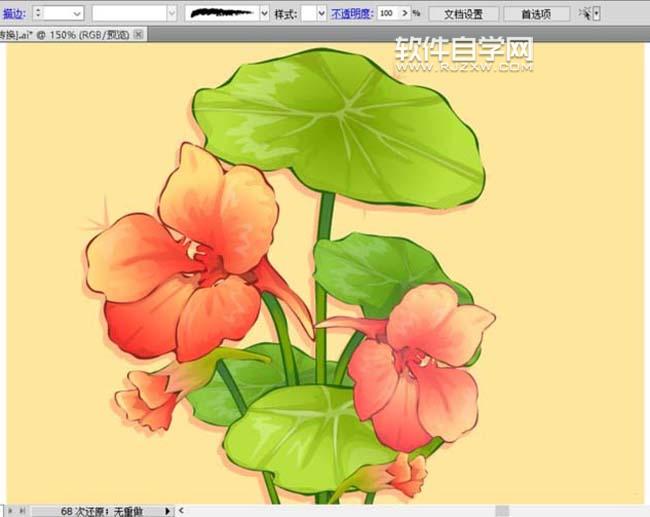Expand the select similar options arrow

[x=597, y=14]
